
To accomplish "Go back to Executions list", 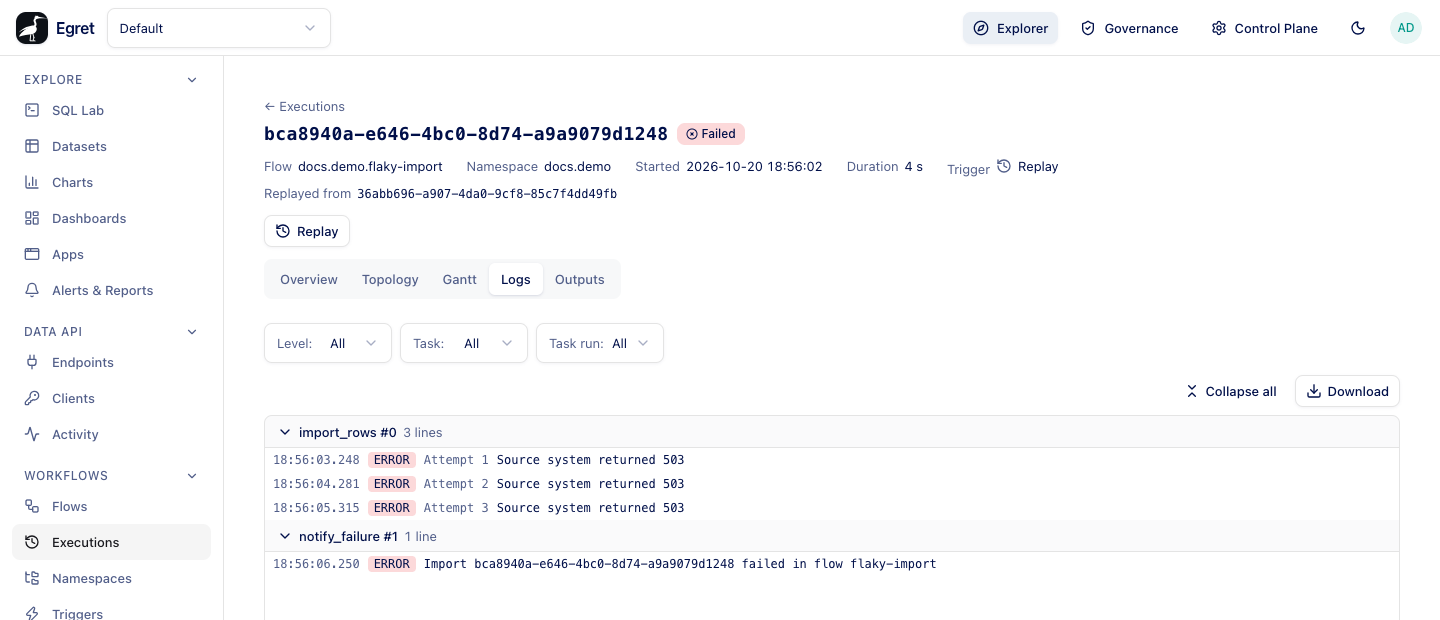I will (x=304, y=106).
